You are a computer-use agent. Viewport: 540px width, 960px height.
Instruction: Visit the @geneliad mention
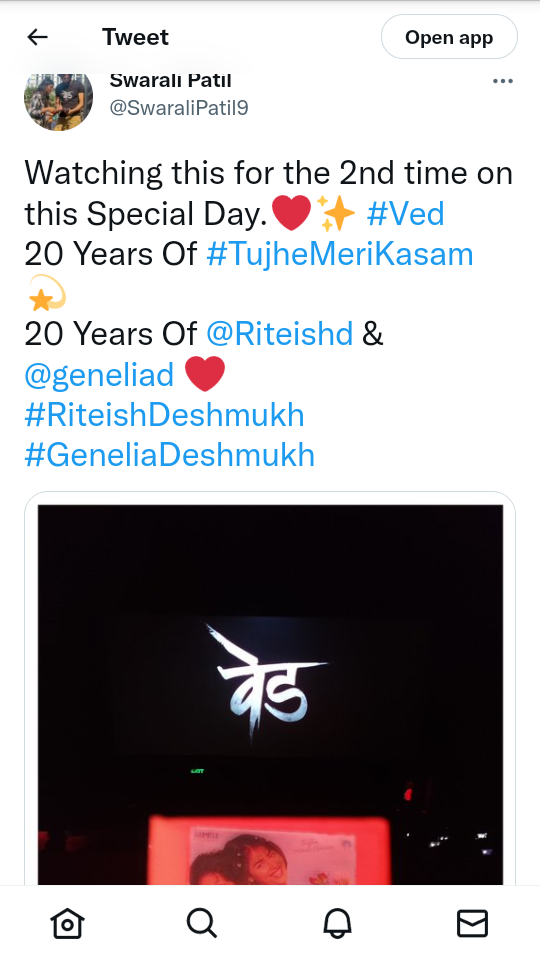coord(99,373)
